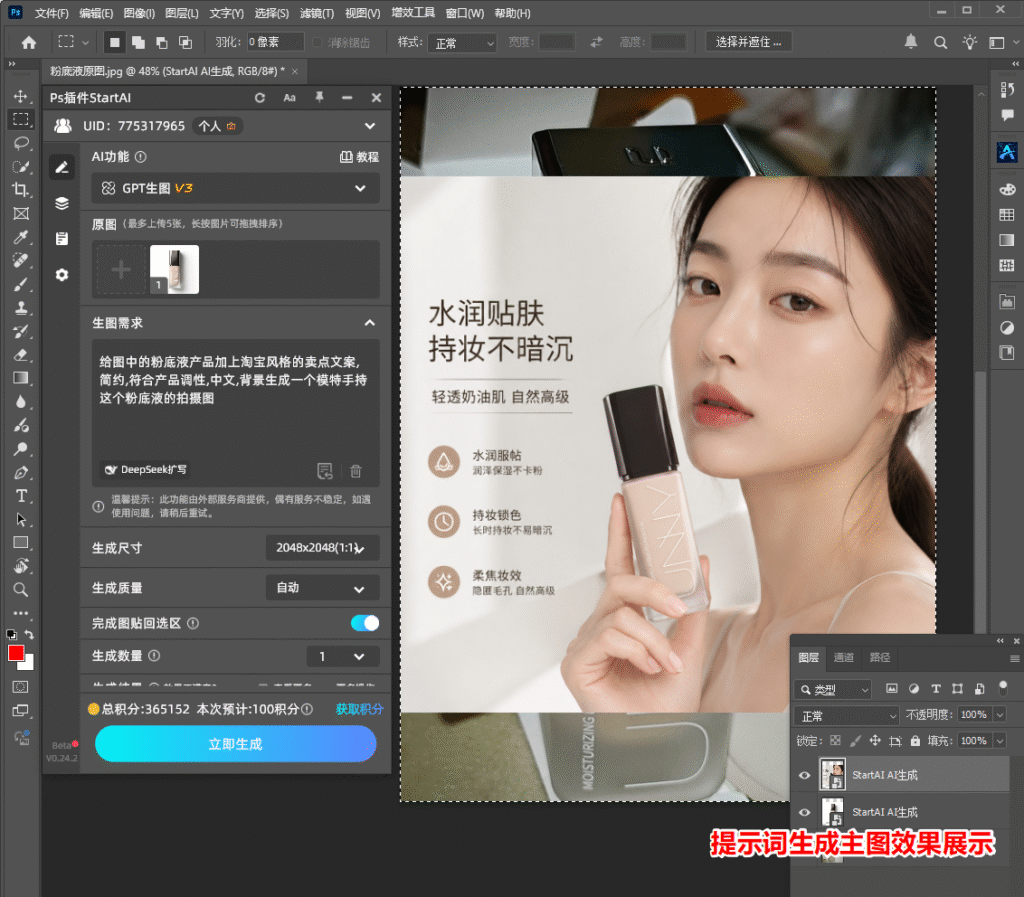Open the StartAI plugin icon in right dock
1024x897 pixels.
pyautogui.click(x=1007, y=151)
